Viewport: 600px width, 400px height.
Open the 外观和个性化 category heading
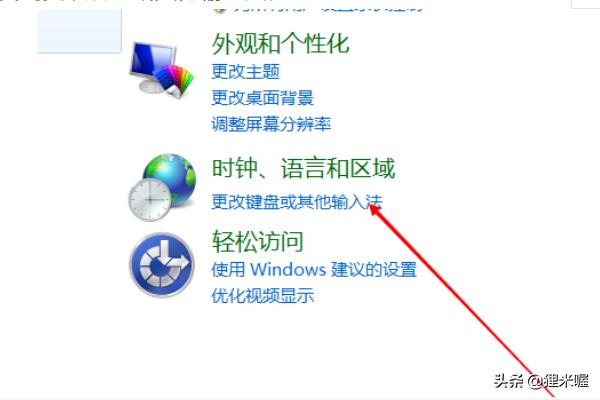[x=280, y=43]
